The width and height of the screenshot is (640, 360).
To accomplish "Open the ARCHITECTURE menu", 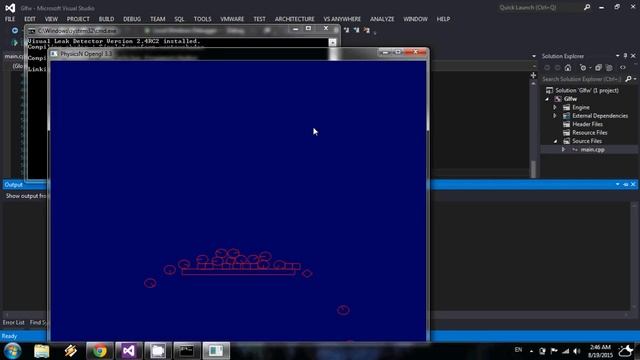I will click(294, 19).
